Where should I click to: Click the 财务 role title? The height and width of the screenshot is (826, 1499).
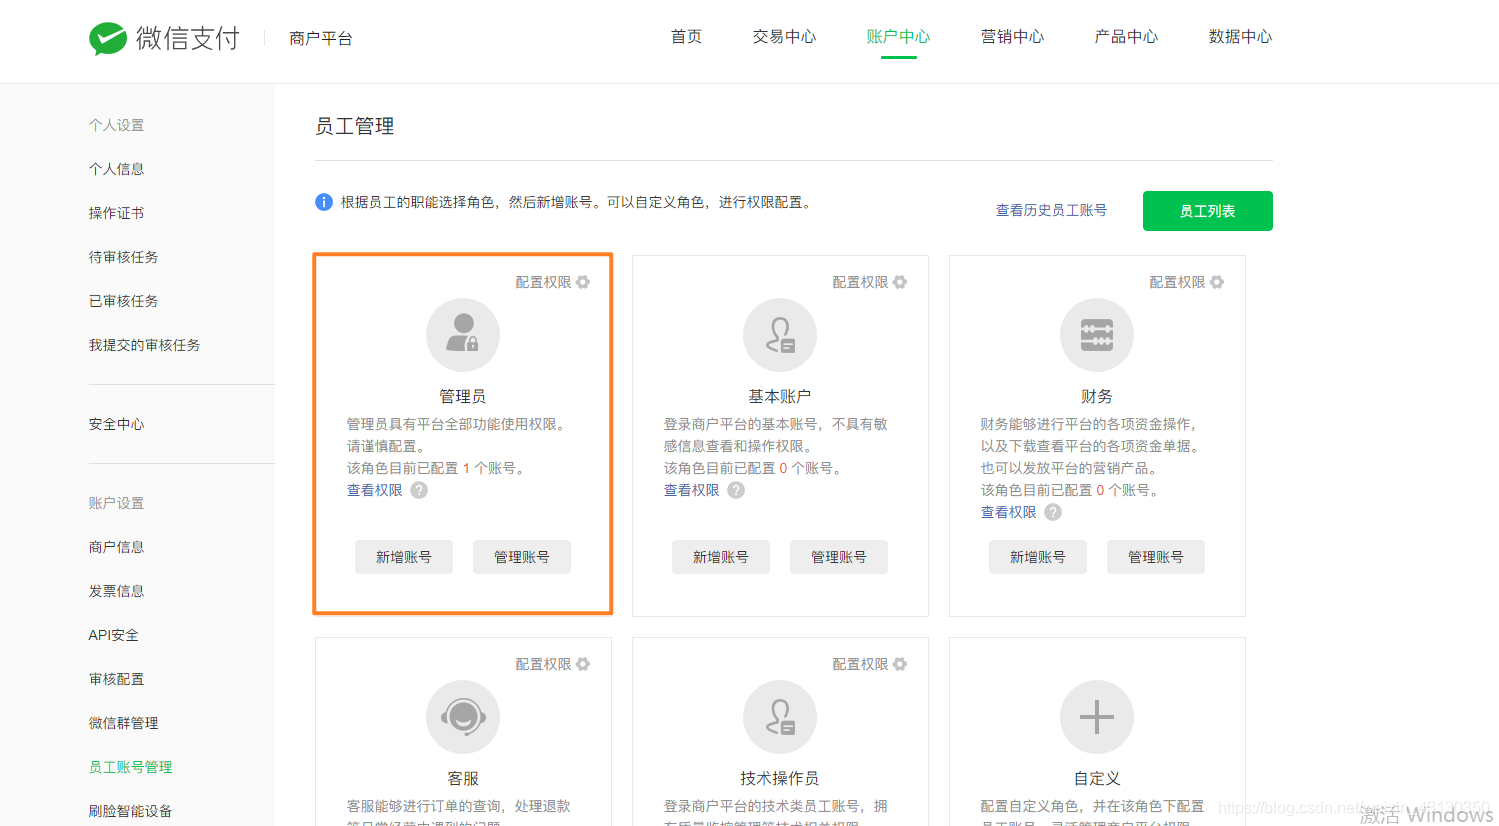[1097, 396]
